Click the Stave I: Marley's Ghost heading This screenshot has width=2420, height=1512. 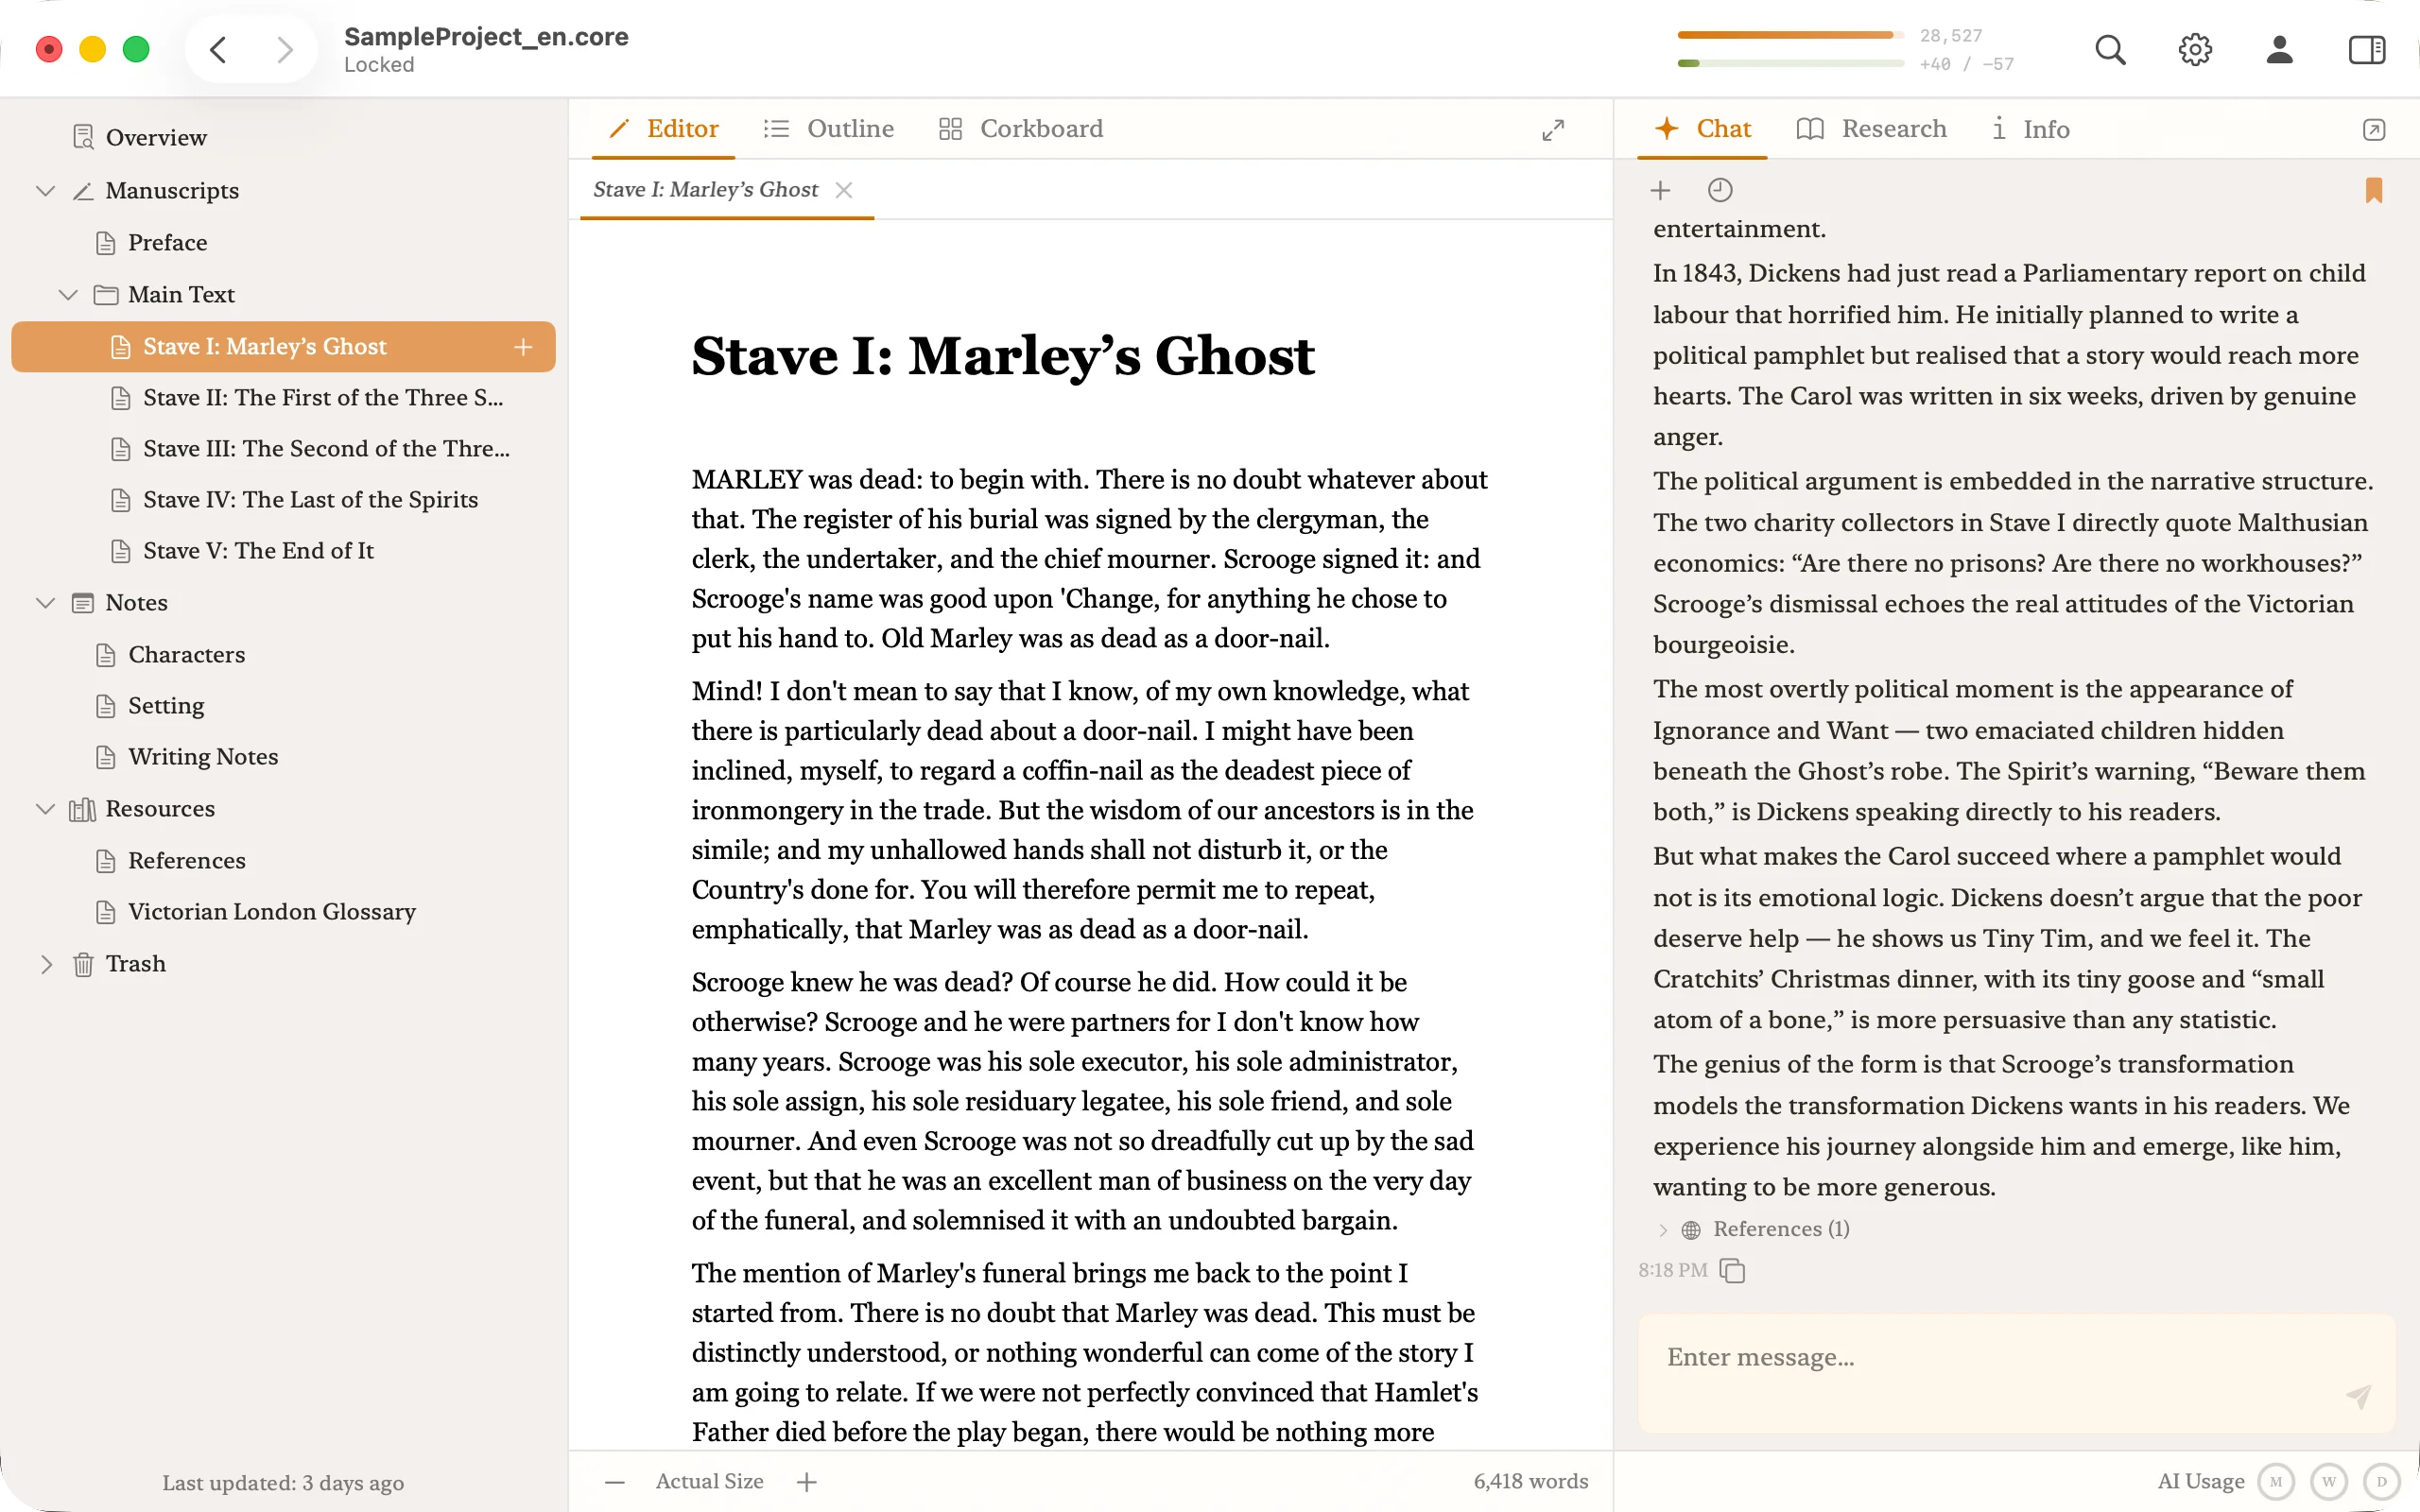(x=1003, y=356)
